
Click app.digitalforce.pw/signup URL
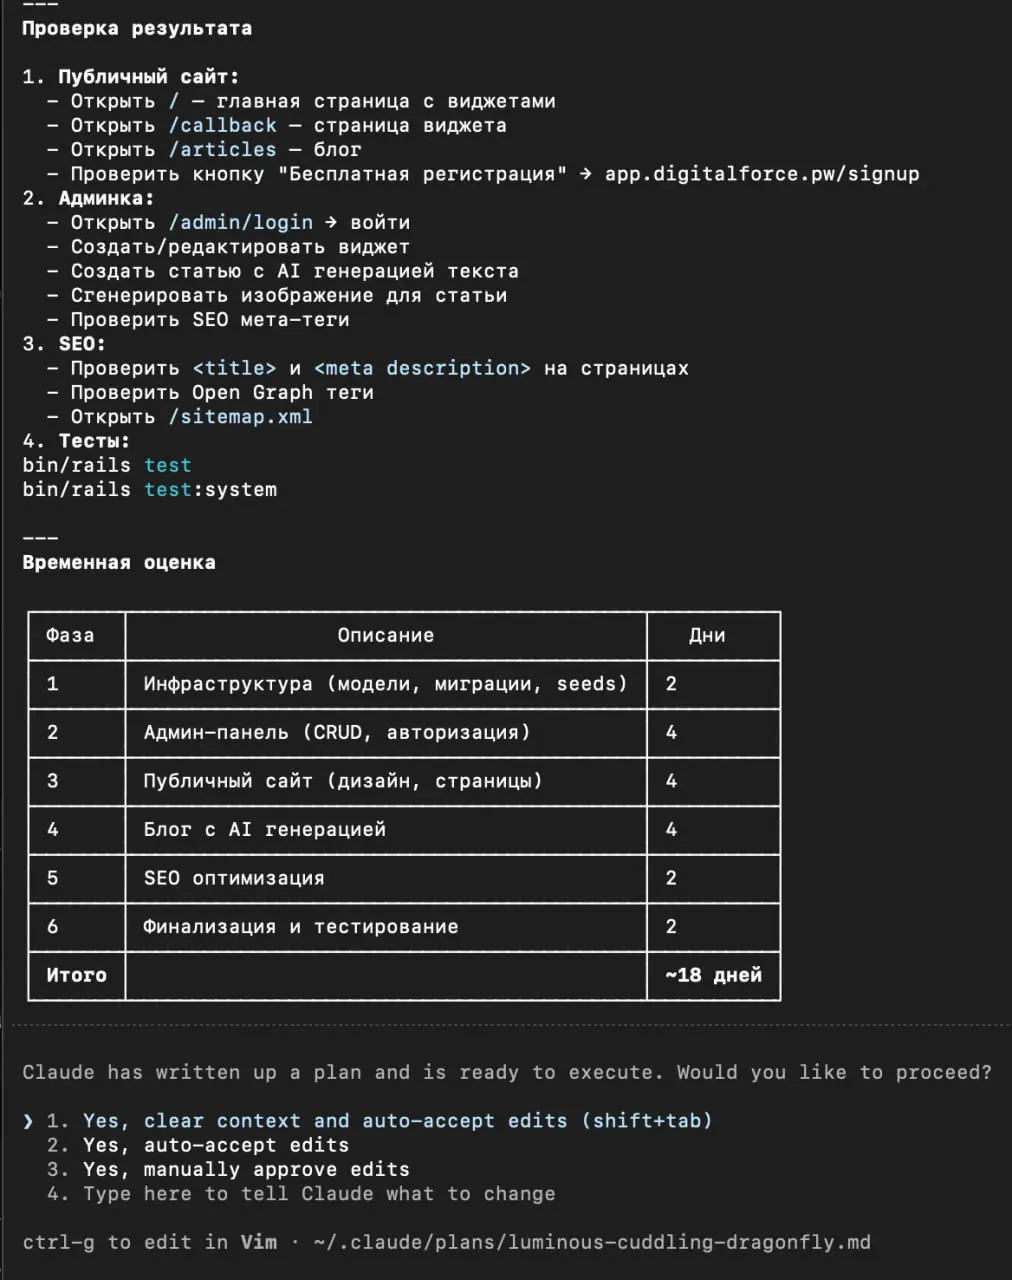click(762, 174)
